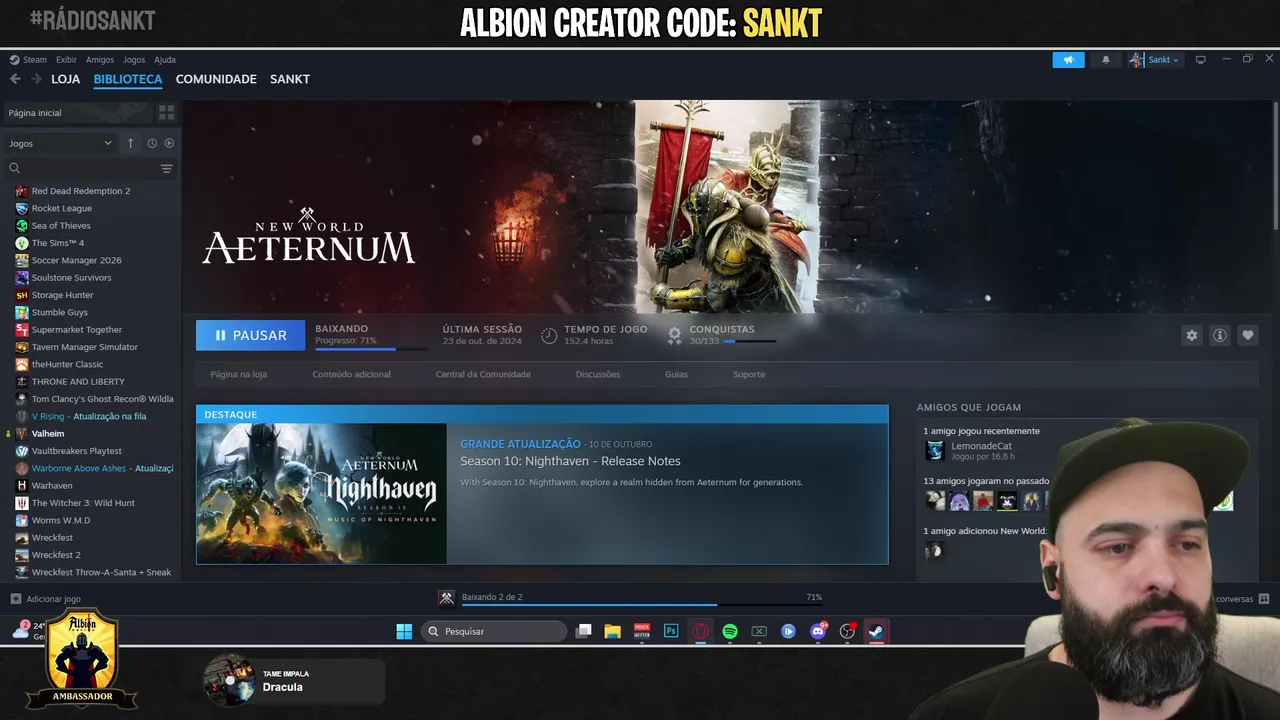
Task: Open the Jogos category dropdown
Action: tap(61, 143)
